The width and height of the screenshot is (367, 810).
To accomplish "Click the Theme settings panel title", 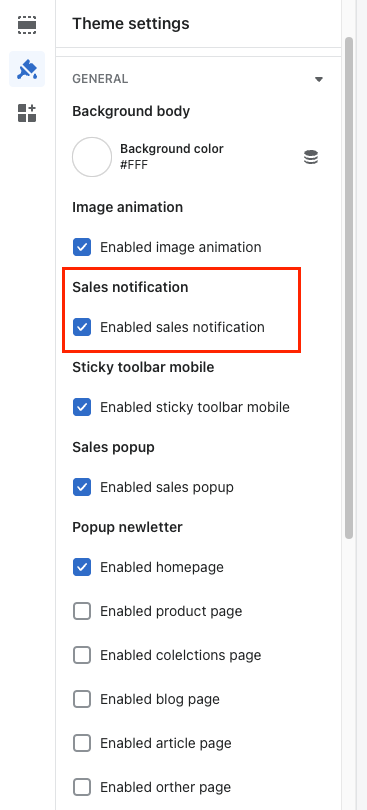I will click(131, 24).
